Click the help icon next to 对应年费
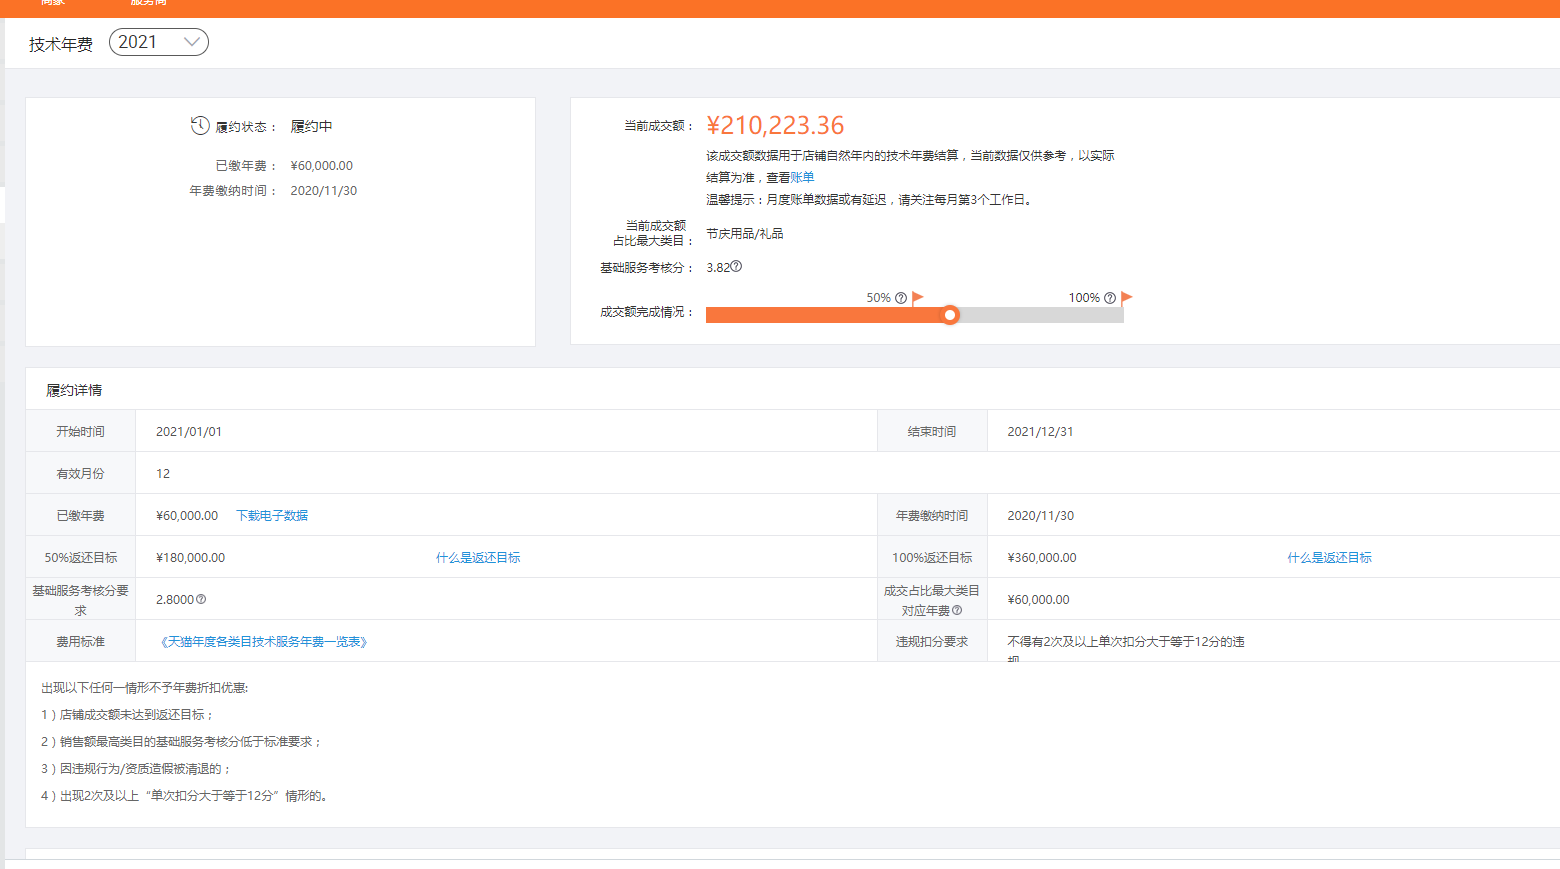Viewport: 1560px width, 869px height. [x=957, y=611]
